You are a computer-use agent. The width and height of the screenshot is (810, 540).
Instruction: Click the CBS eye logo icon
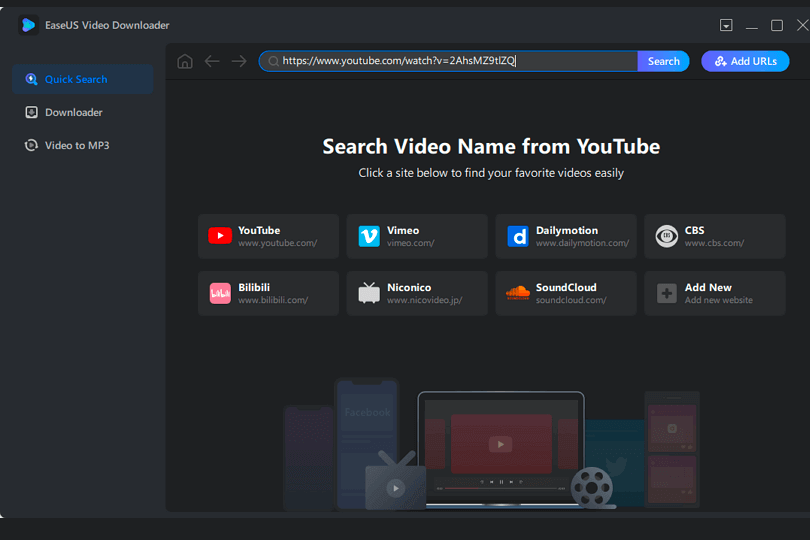tap(666, 236)
